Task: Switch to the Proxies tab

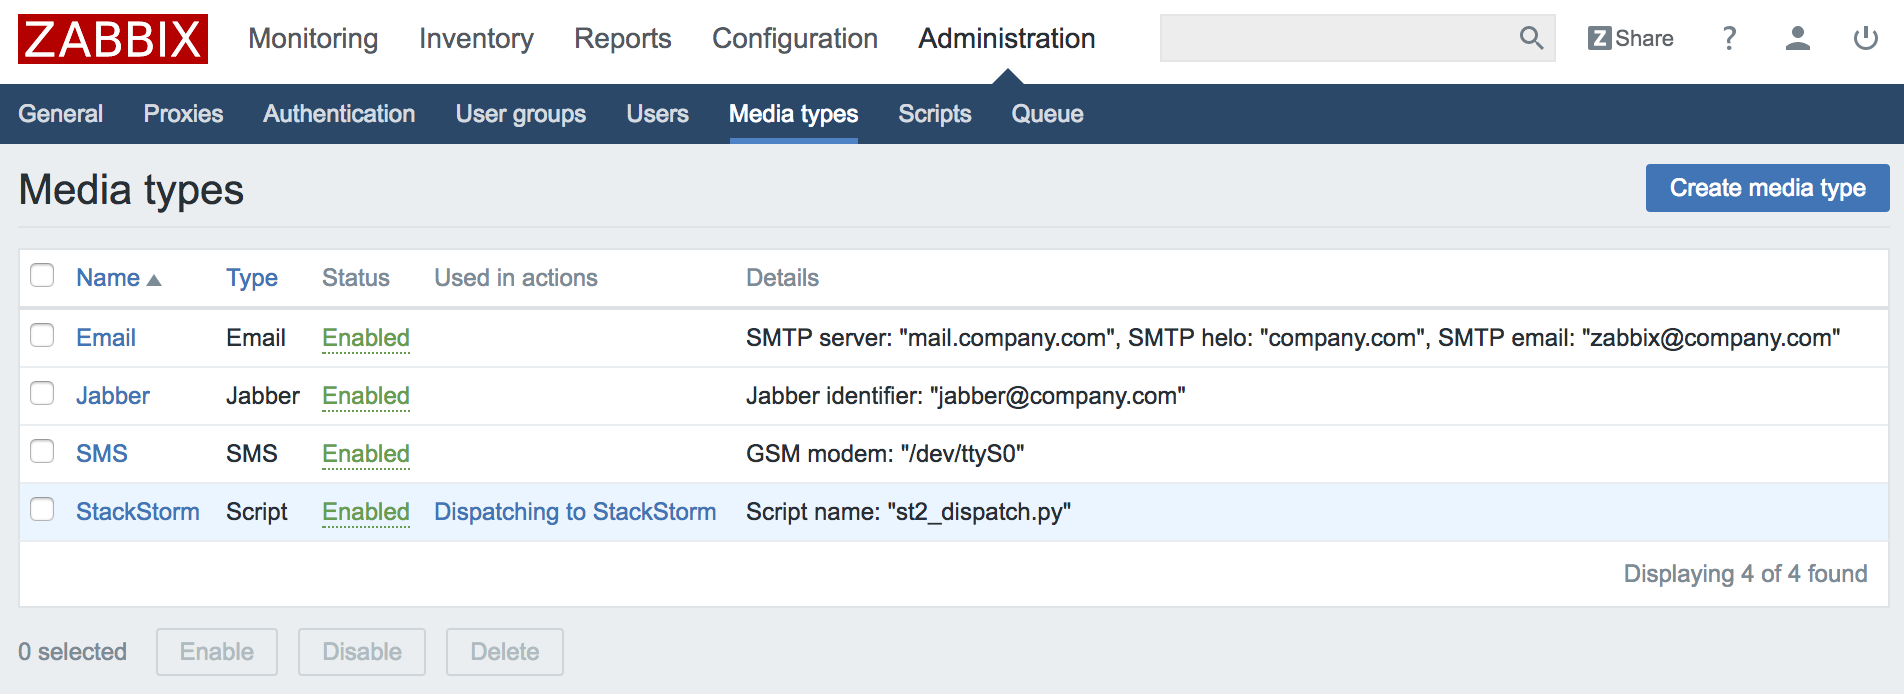Action: 183,114
